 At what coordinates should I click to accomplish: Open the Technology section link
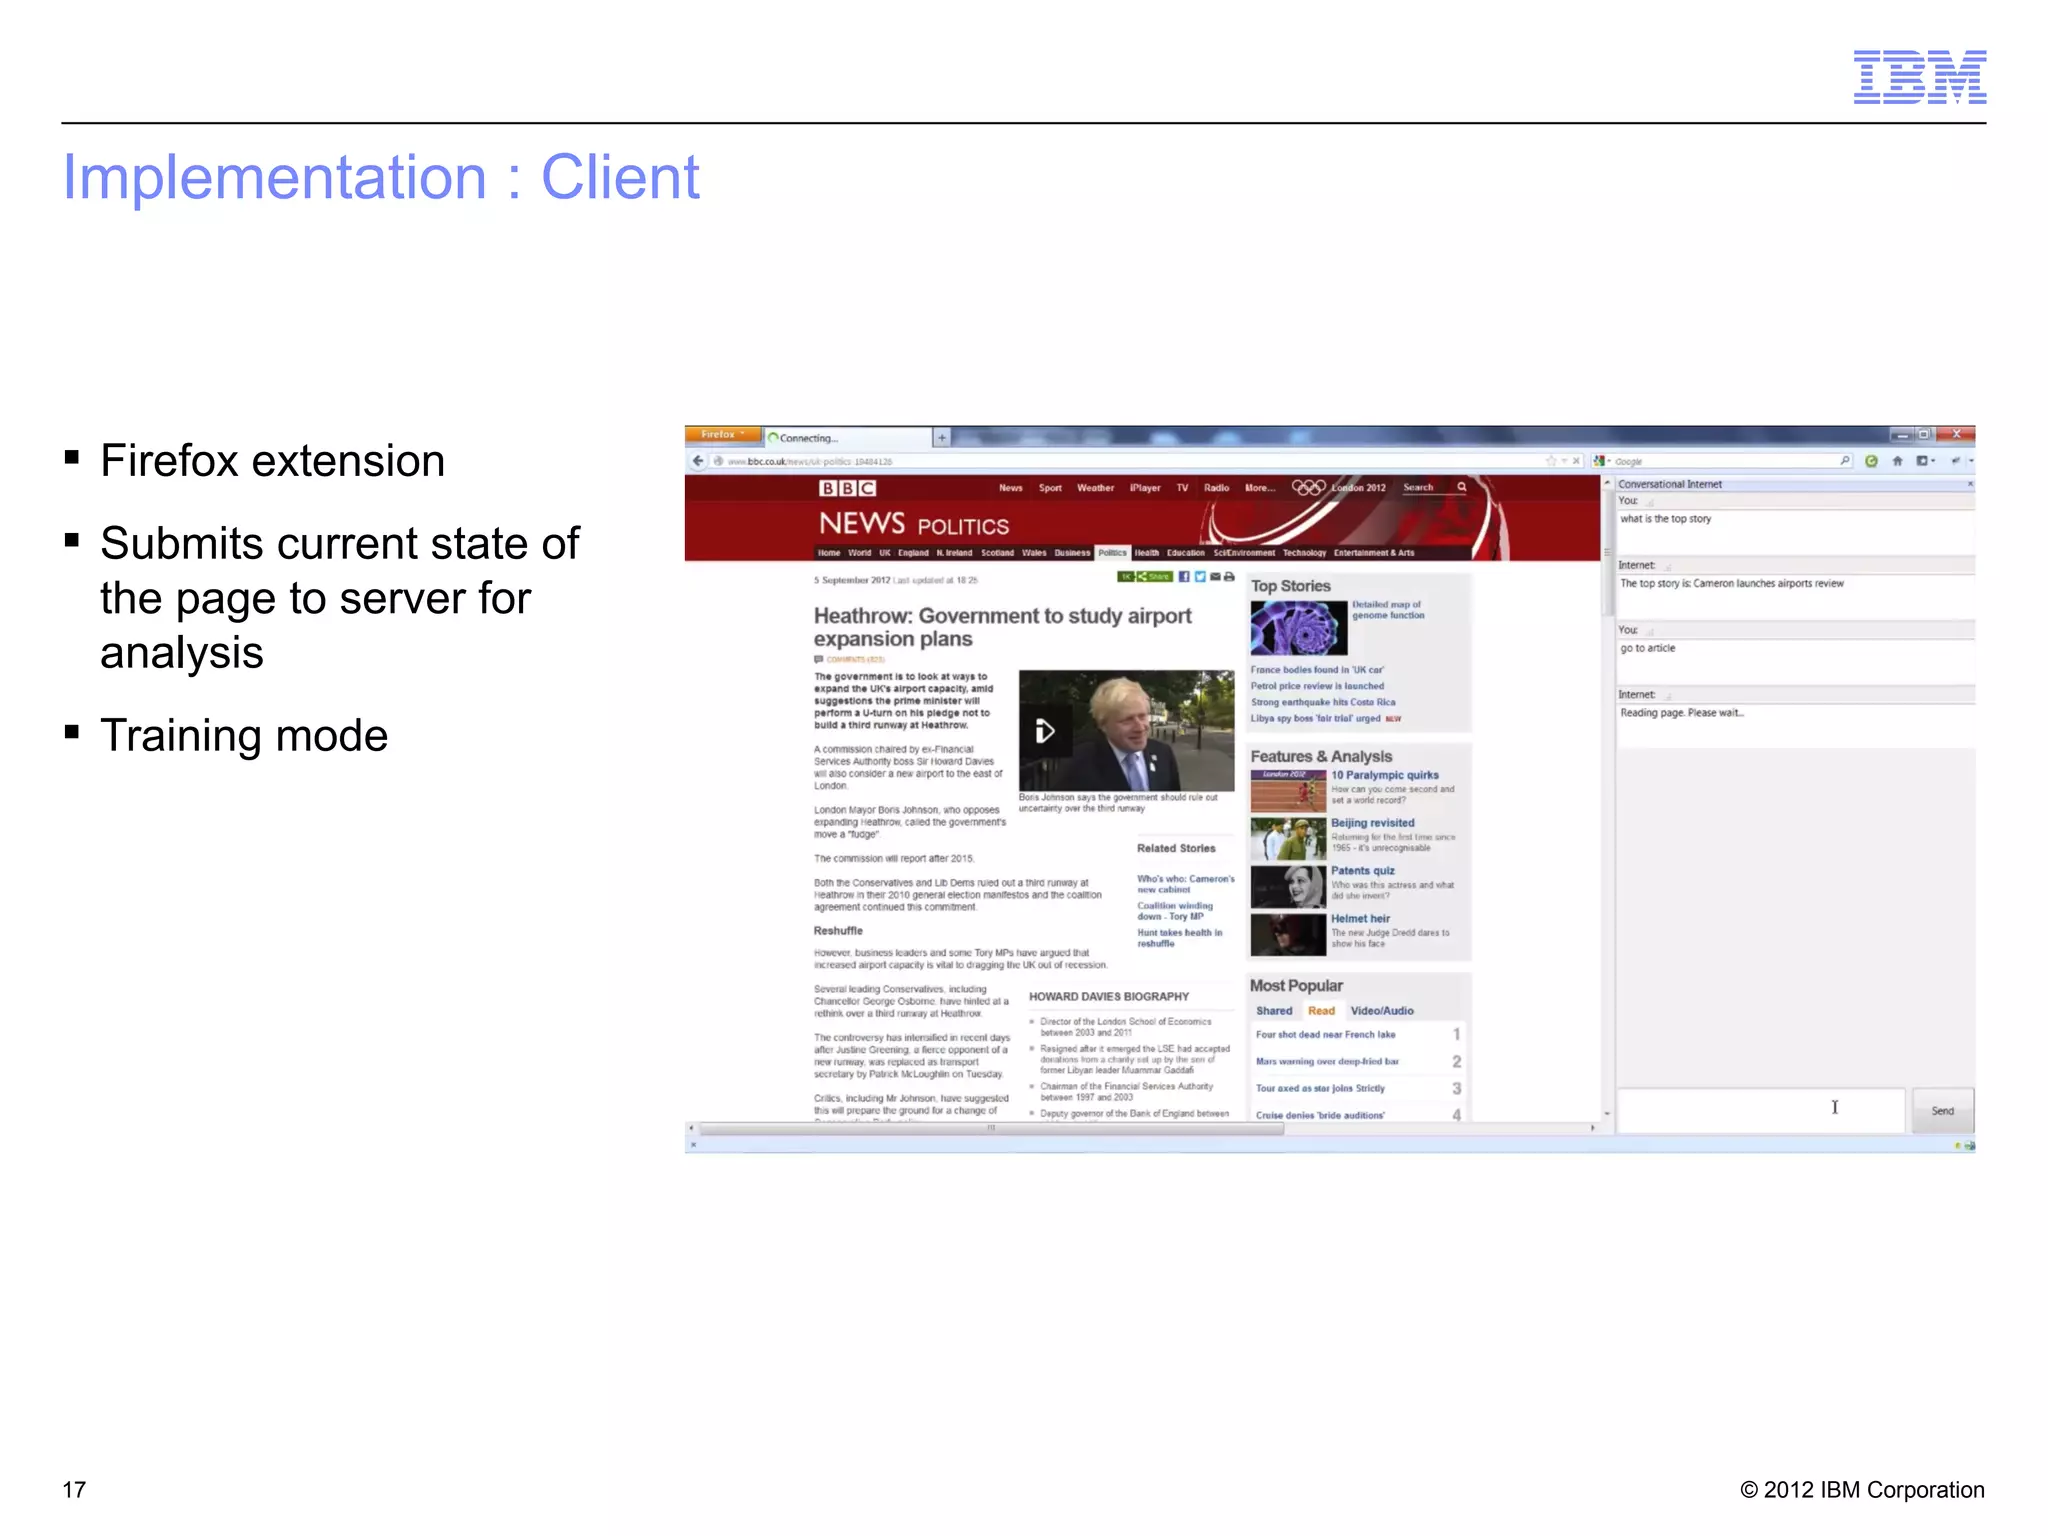[x=1304, y=553]
